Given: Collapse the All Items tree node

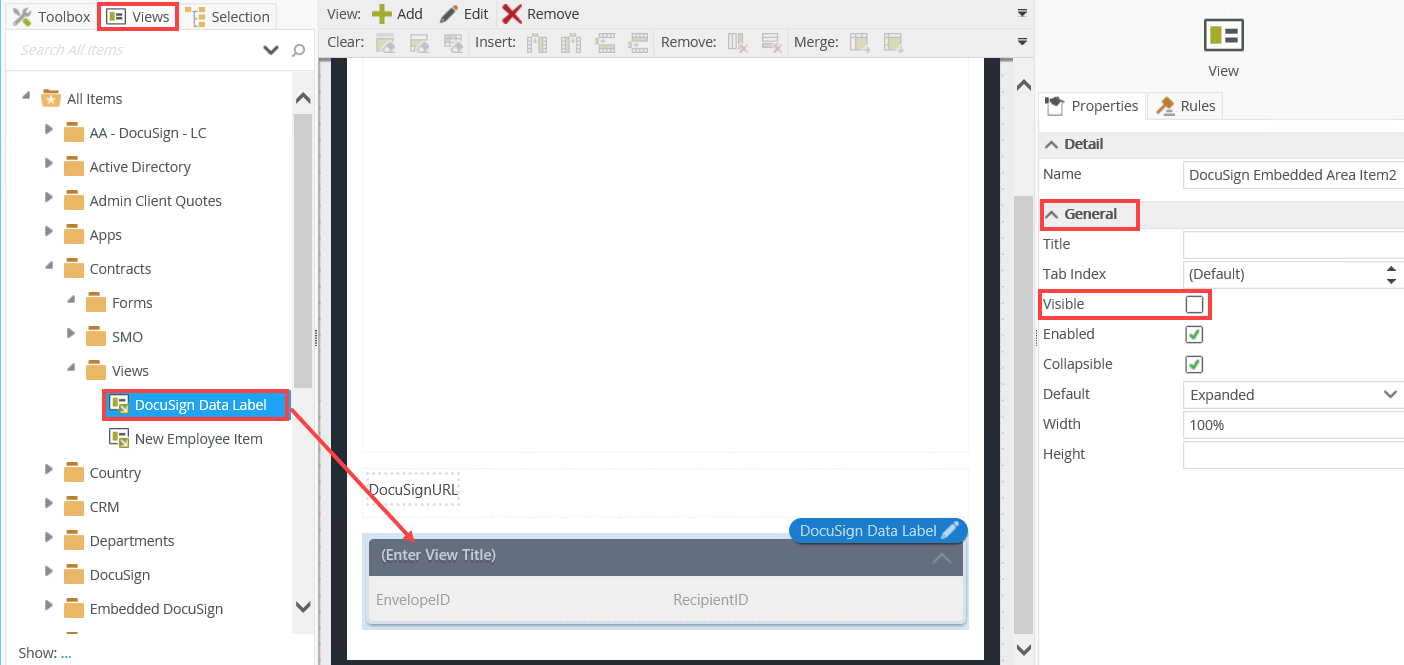Looking at the screenshot, I should point(25,97).
